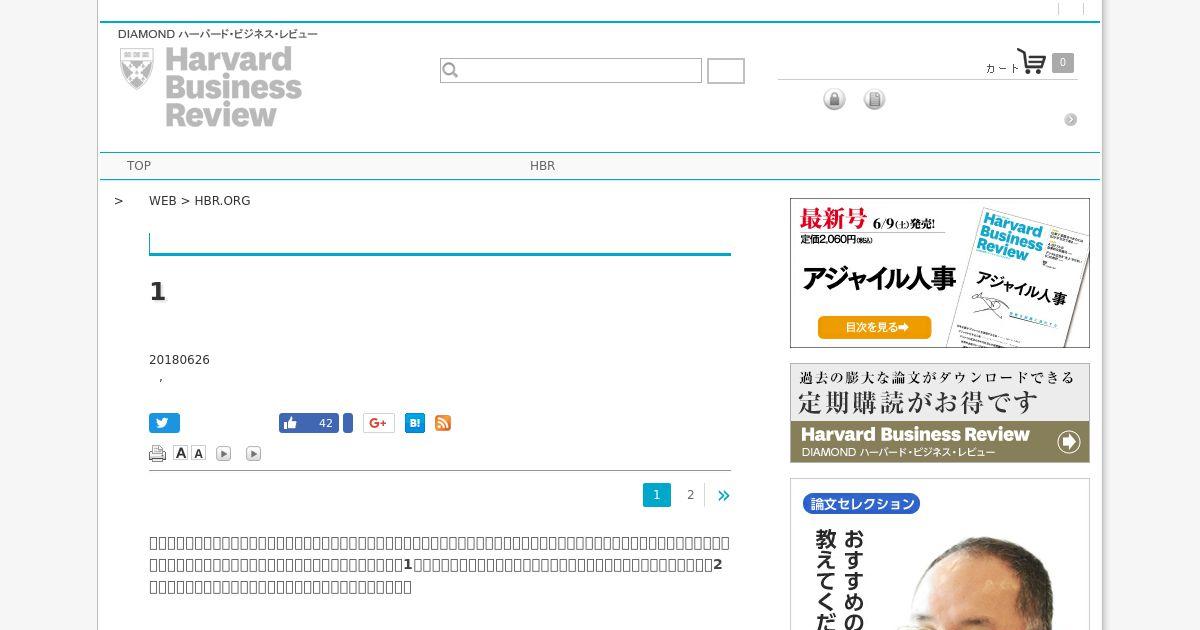Follow the HBR.ORG breadcrumb link
Viewport: 1200px width, 630px height.
tap(222, 201)
